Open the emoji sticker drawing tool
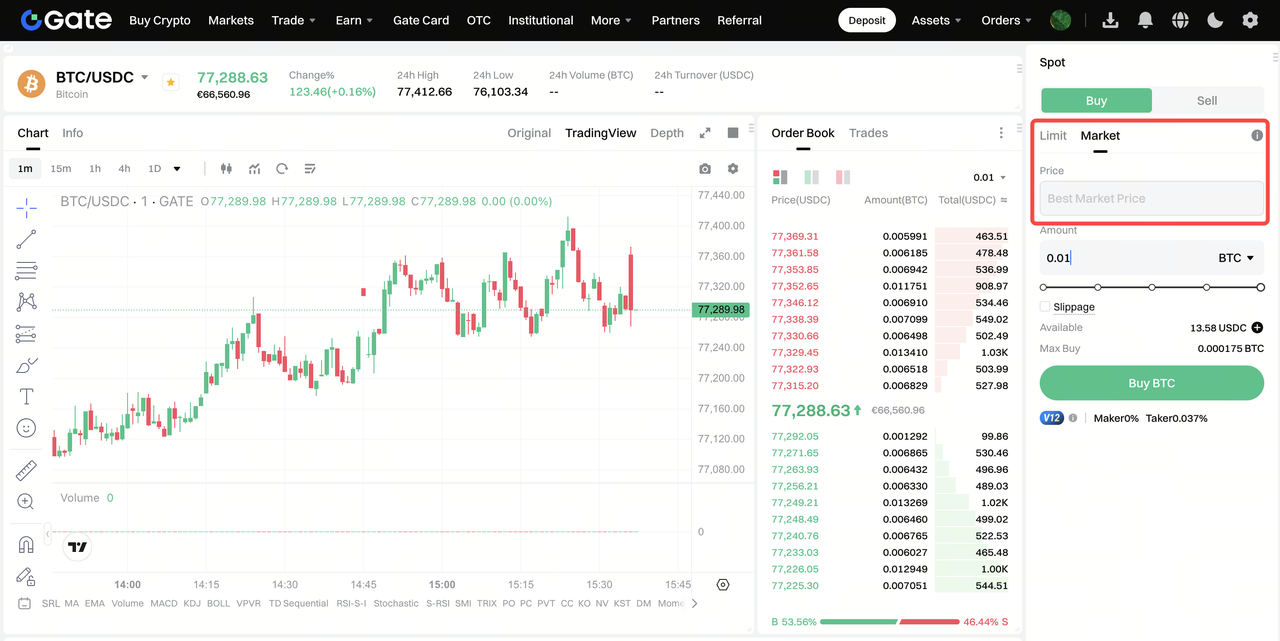This screenshot has width=1280, height=641. [26, 428]
